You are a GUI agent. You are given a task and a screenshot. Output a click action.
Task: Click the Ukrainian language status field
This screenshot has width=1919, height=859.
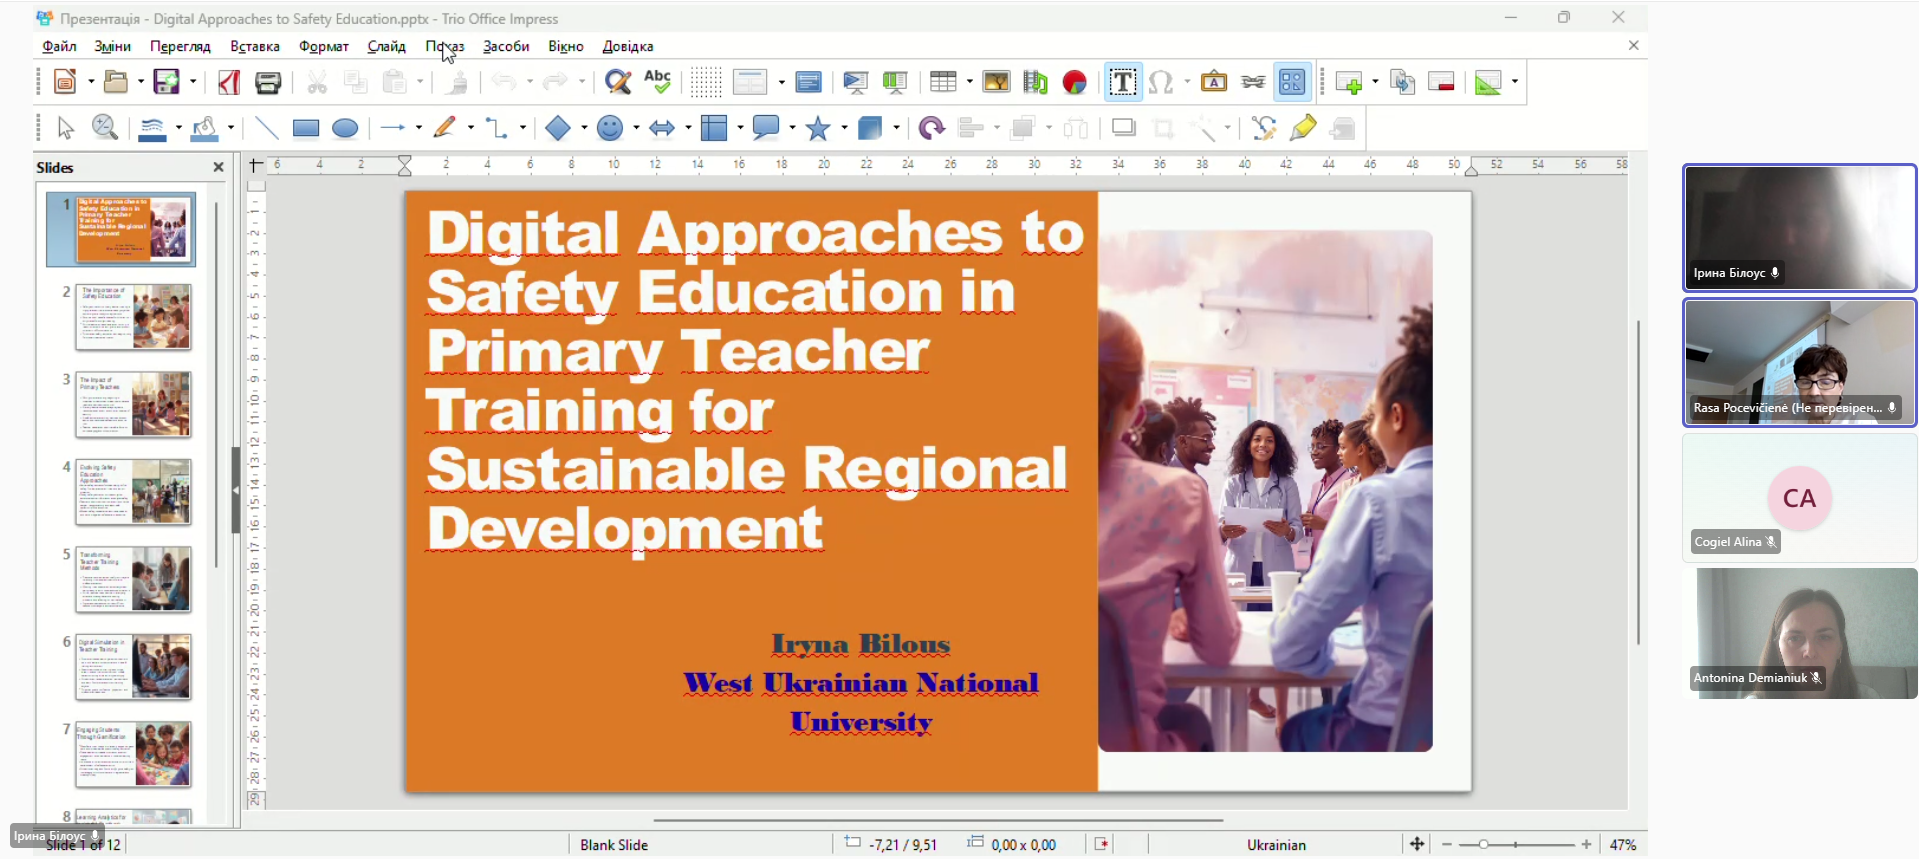tap(1276, 845)
